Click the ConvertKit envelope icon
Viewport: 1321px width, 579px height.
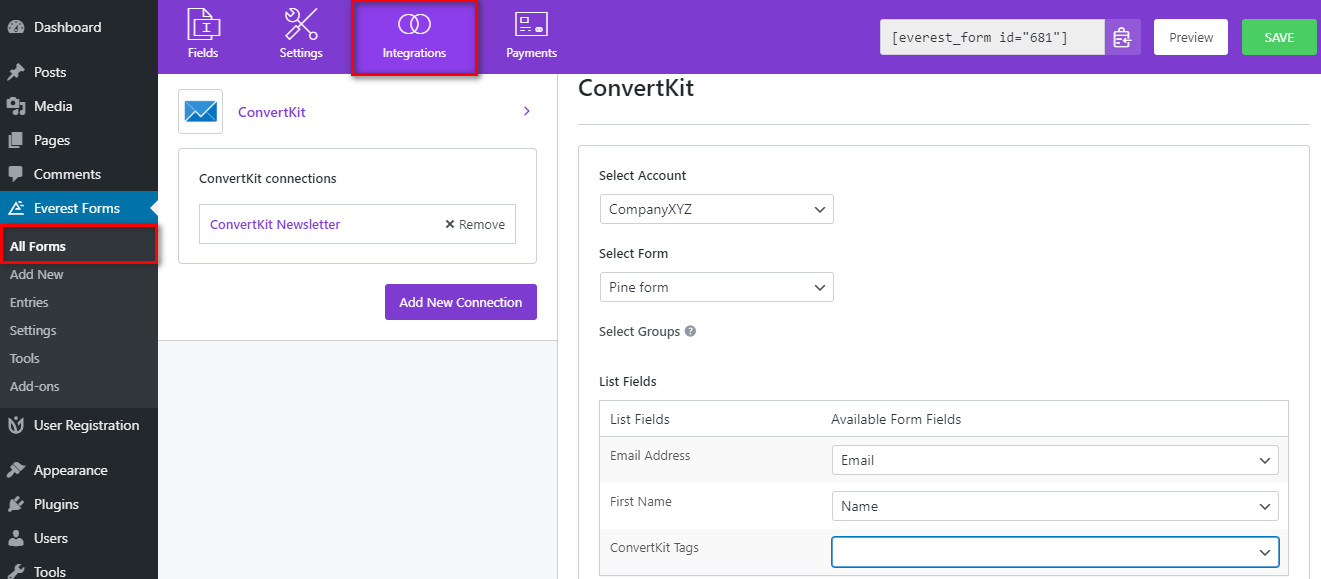point(200,112)
